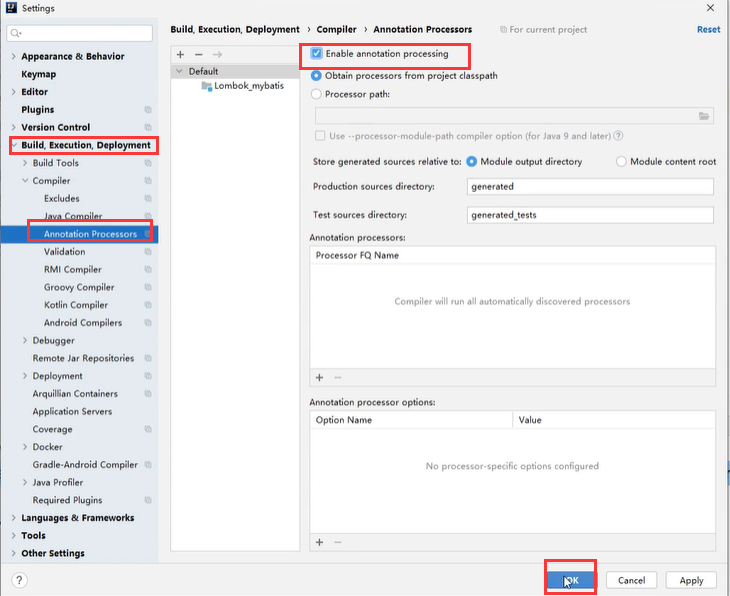The height and width of the screenshot is (596, 730).
Task: Click the project-level icon next to Excludes
Action: point(148,198)
